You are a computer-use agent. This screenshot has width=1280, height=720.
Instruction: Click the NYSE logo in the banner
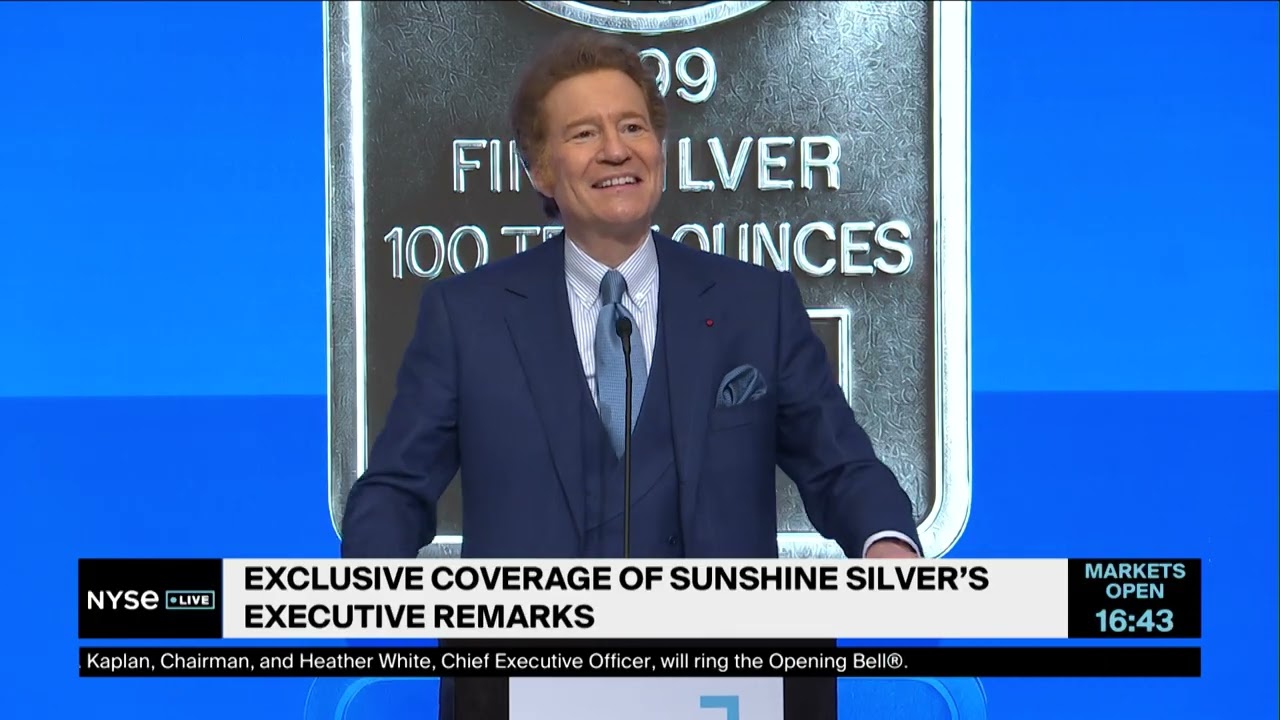(123, 600)
